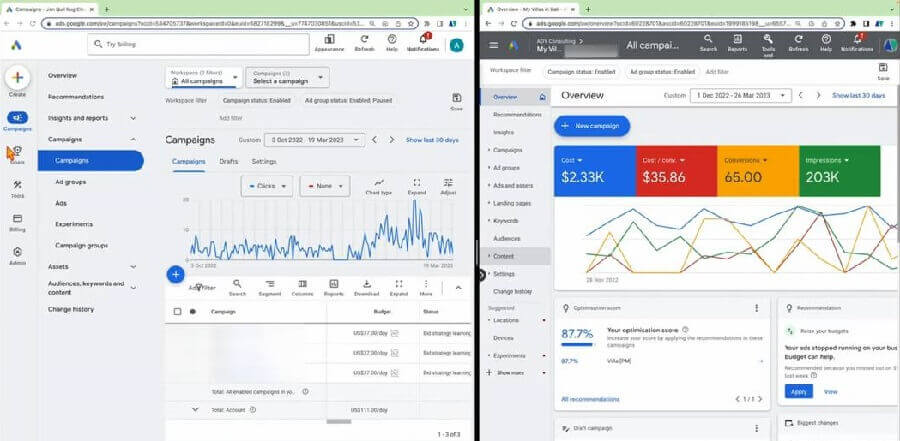Click Columns icon in table toolbar
This screenshot has height=441, width=900.
coord(302,284)
